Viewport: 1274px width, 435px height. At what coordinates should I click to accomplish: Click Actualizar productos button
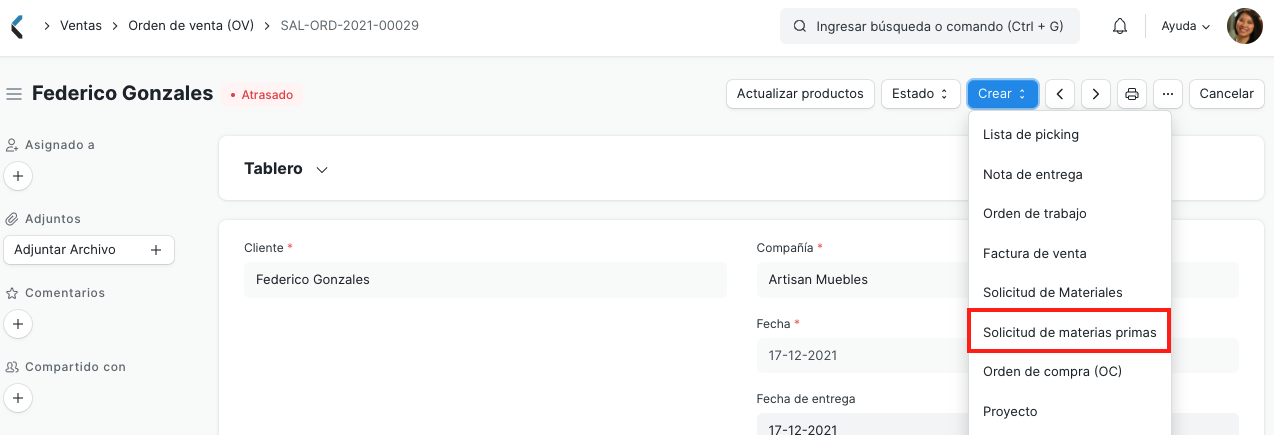[x=800, y=94]
